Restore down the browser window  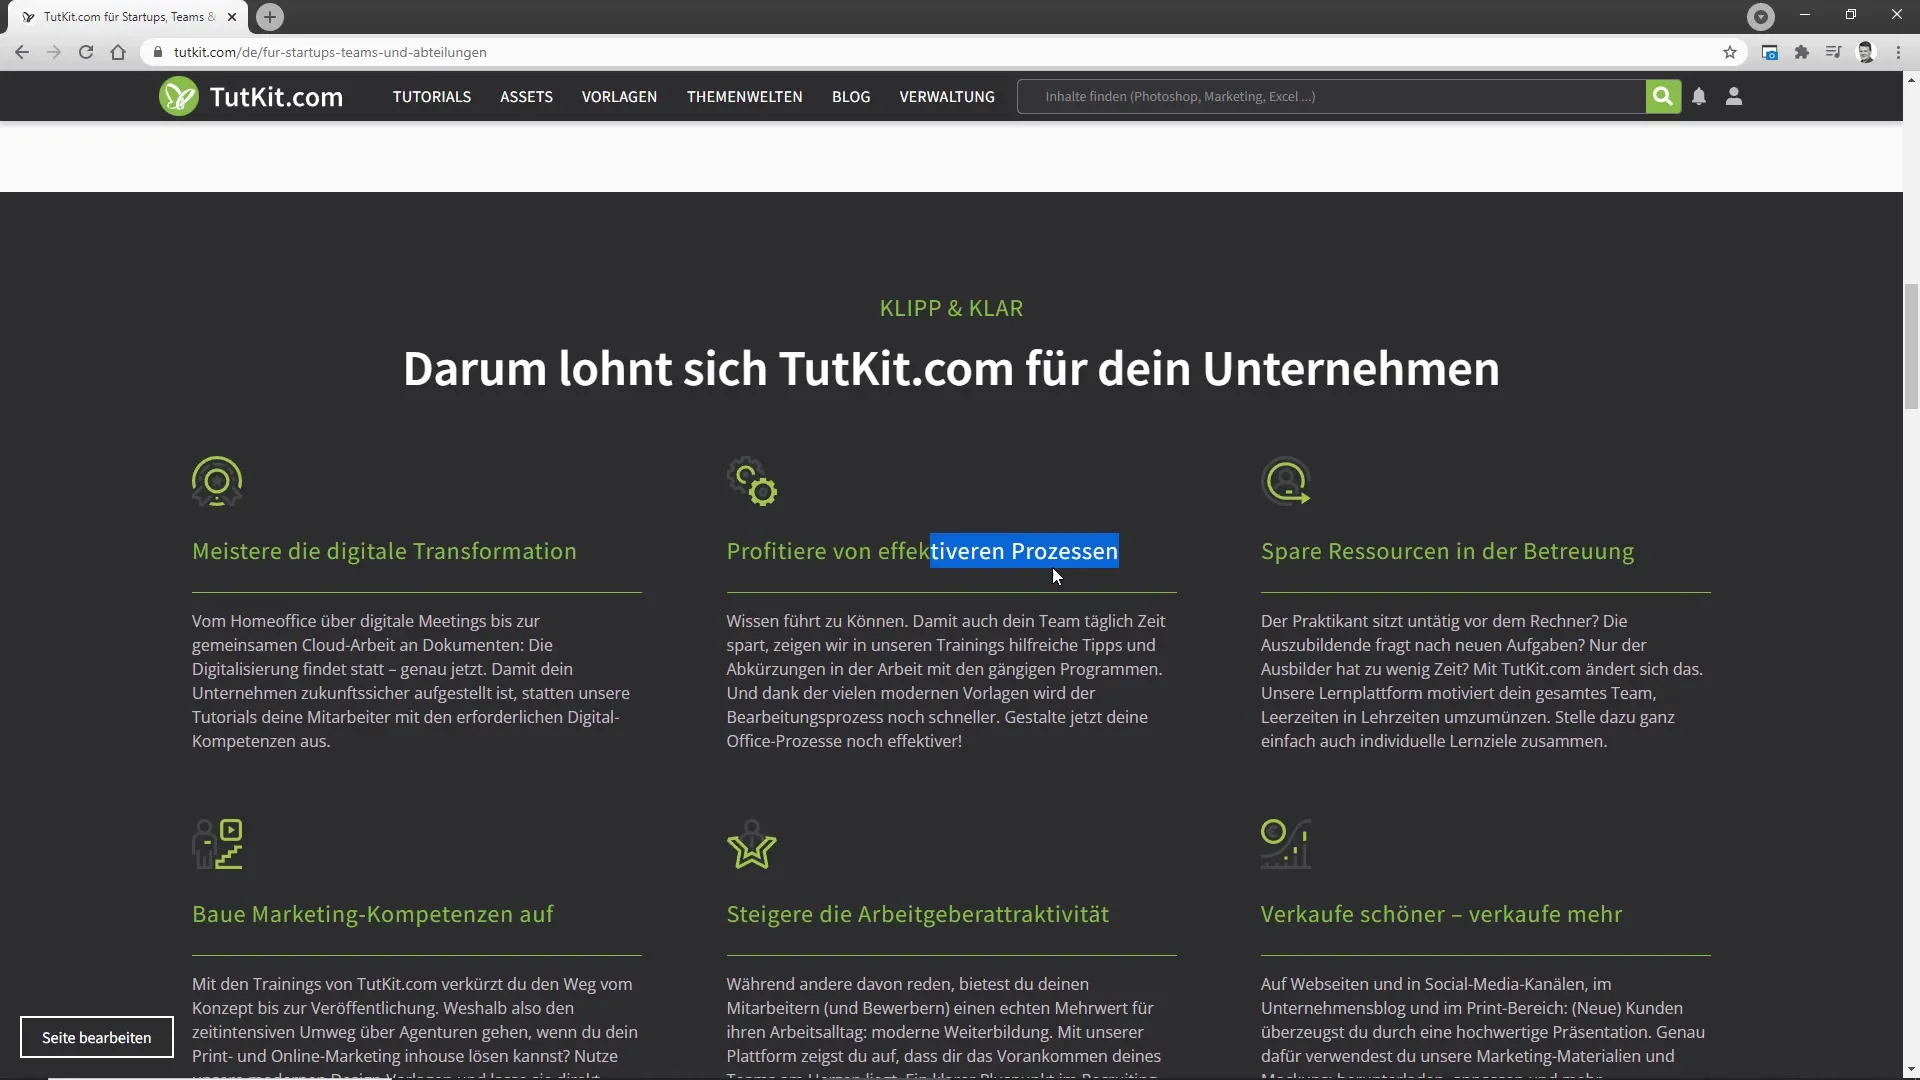(1851, 15)
